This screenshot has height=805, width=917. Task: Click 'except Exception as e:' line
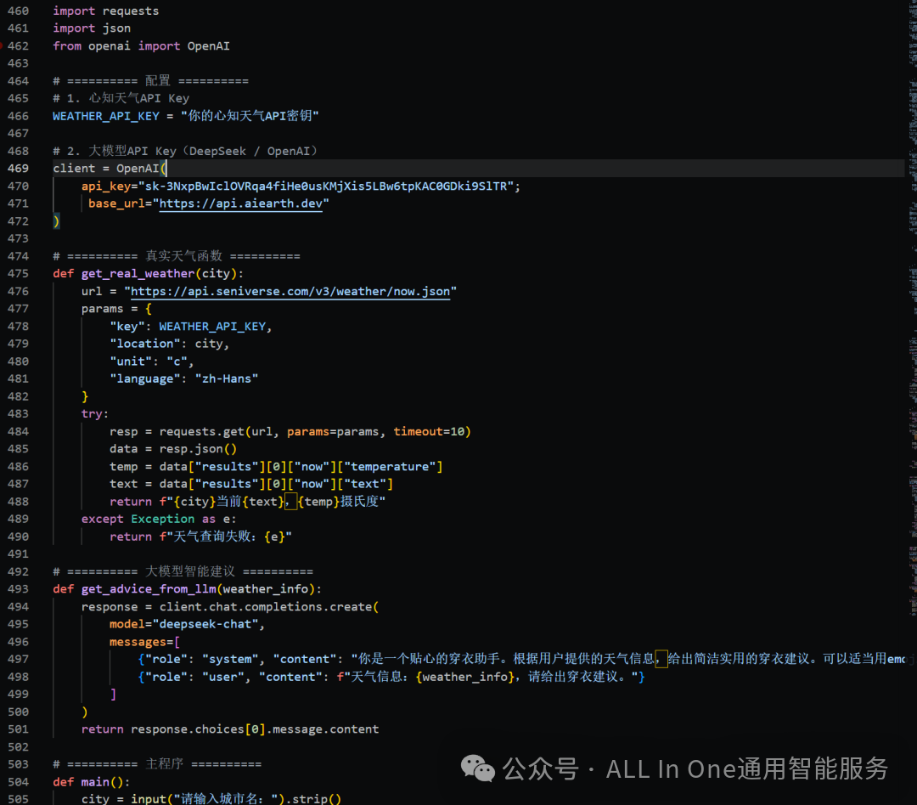(x=158, y=520)
